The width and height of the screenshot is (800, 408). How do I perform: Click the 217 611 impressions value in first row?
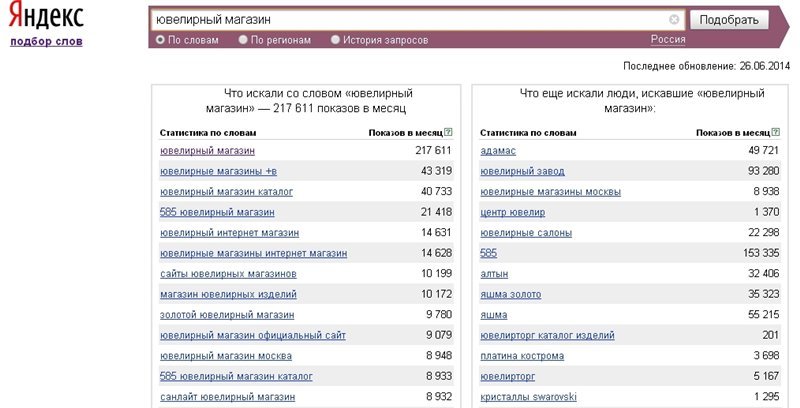[x=433, y=150]
